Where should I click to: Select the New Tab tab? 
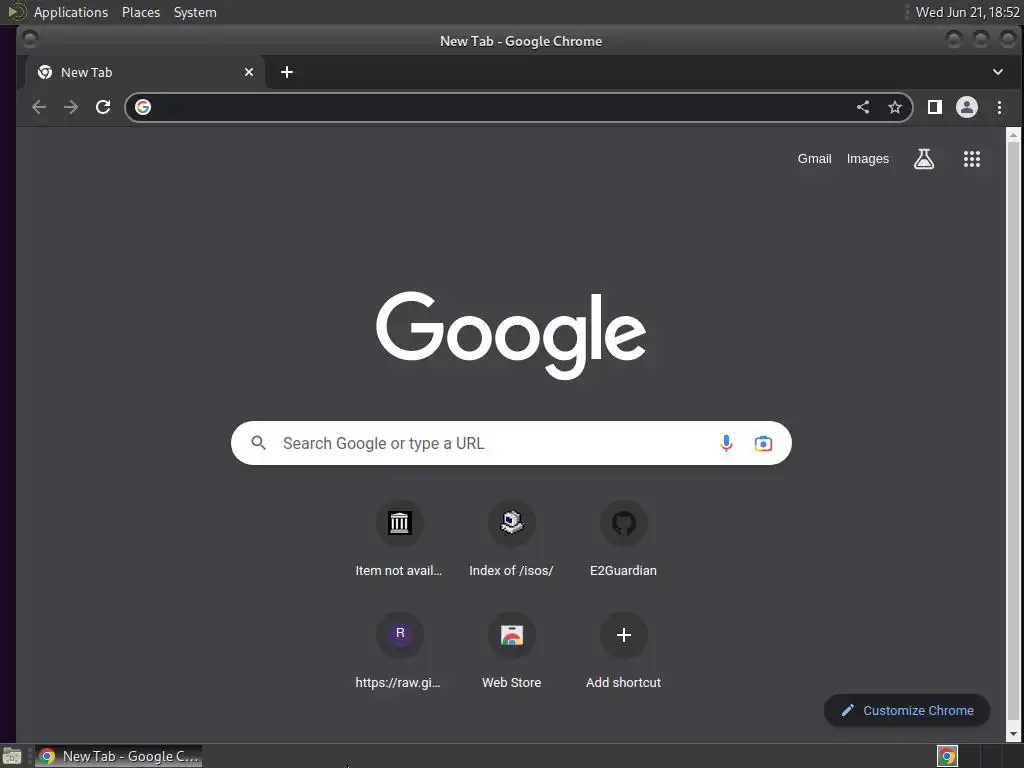click(x=145, y=72)
